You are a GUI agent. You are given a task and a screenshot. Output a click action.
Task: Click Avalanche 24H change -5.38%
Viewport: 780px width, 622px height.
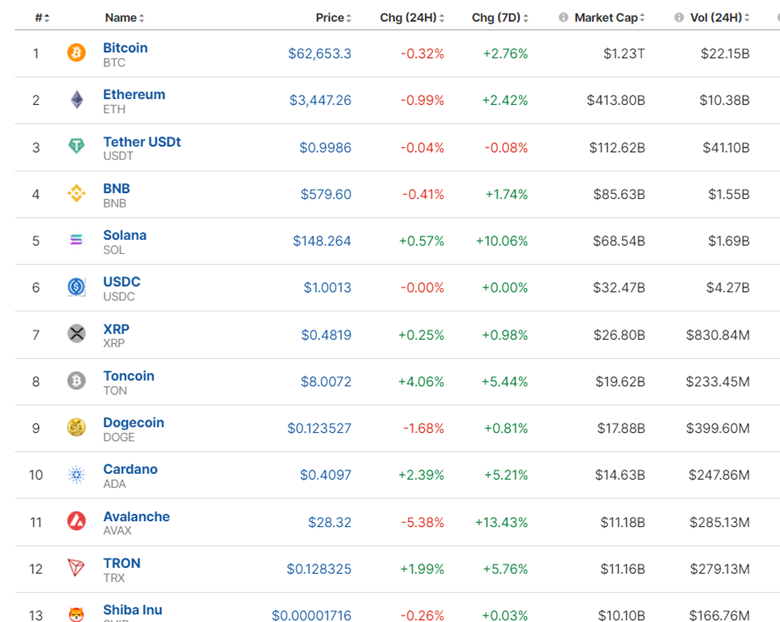(x=422, y=522)
